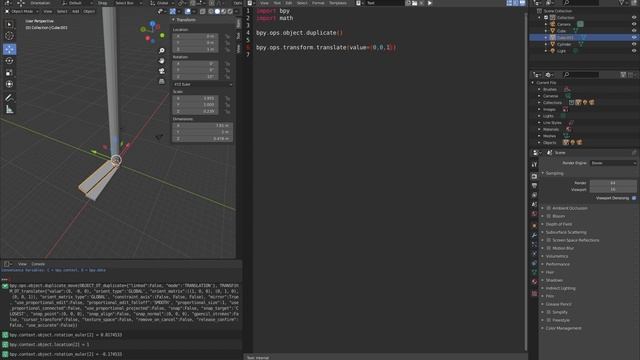
Task: Expand the Color Management panel
Action: pos(563,328)
